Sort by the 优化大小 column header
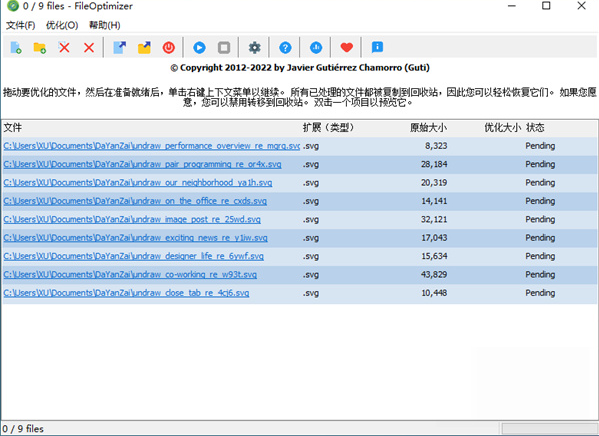This screenshot has width=599, height=436. 502,128
